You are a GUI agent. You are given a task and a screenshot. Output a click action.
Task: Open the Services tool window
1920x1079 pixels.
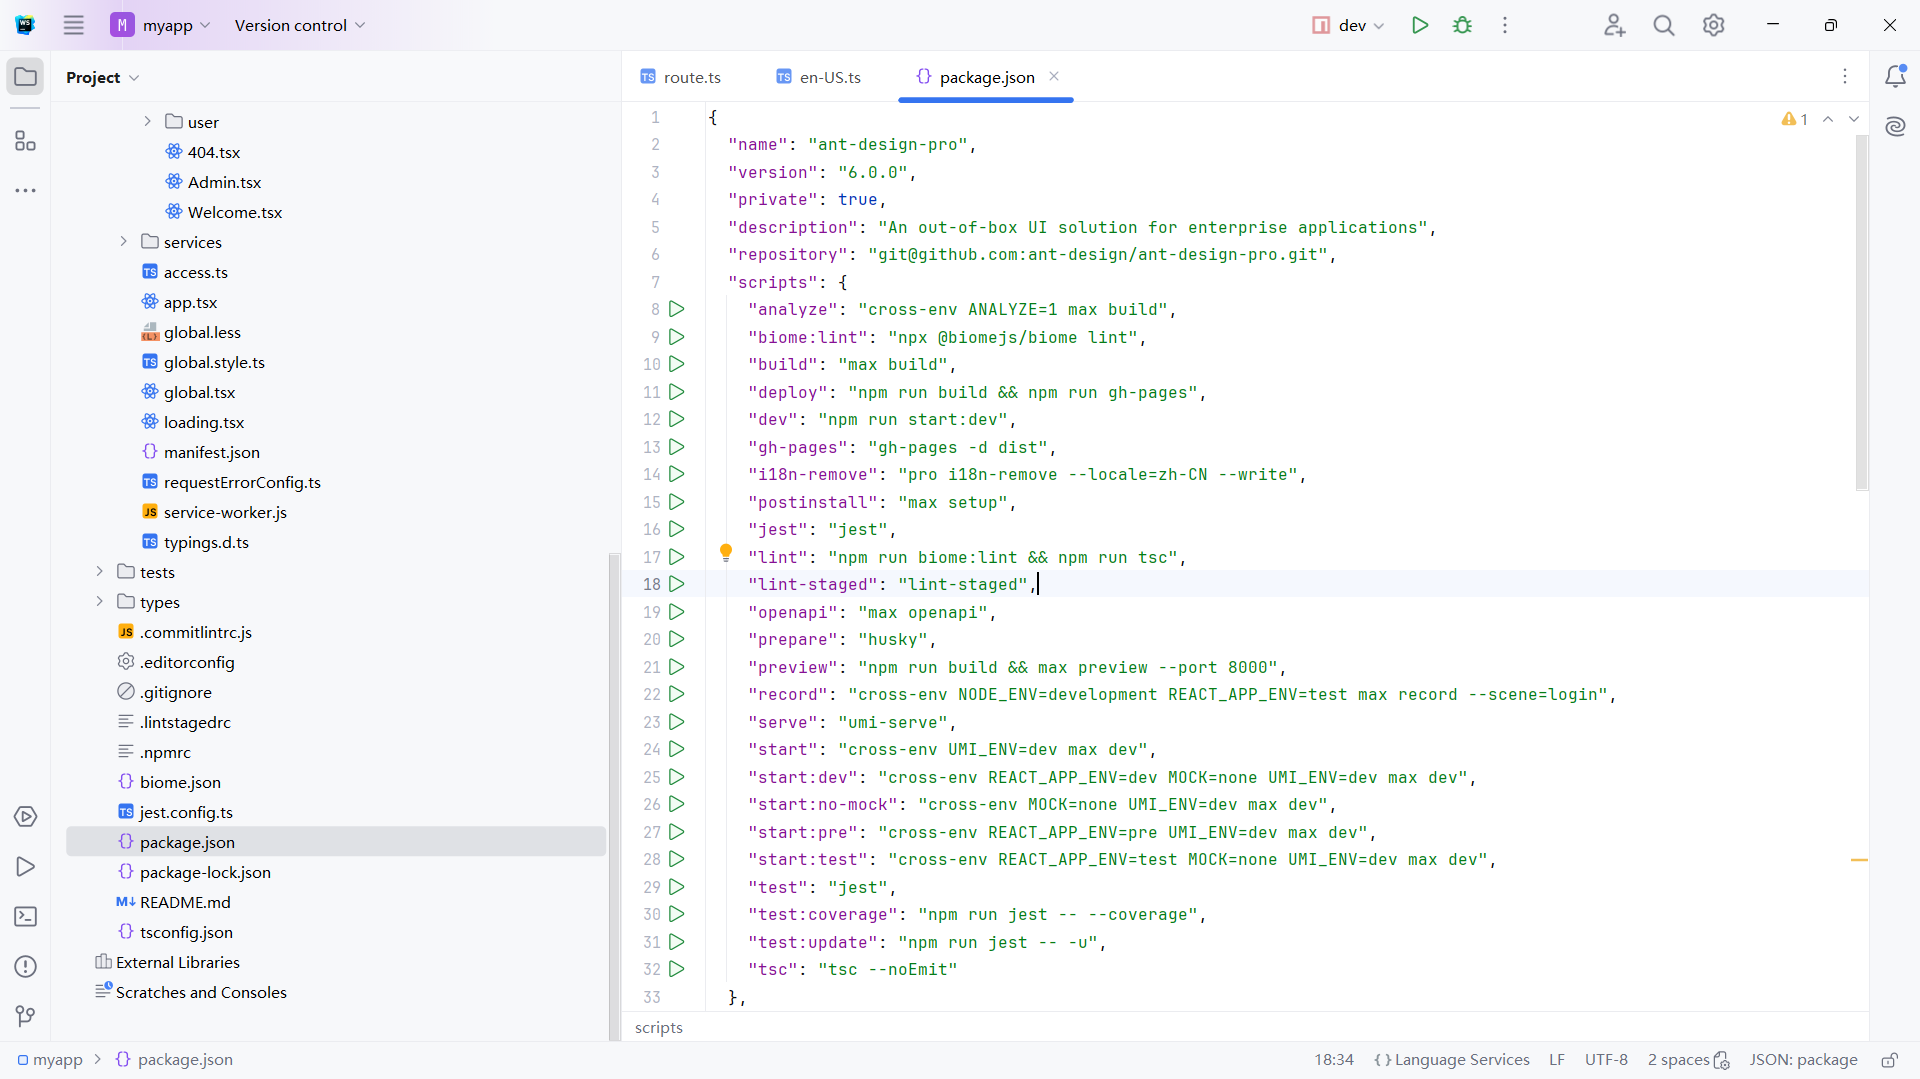pos(25,817)
